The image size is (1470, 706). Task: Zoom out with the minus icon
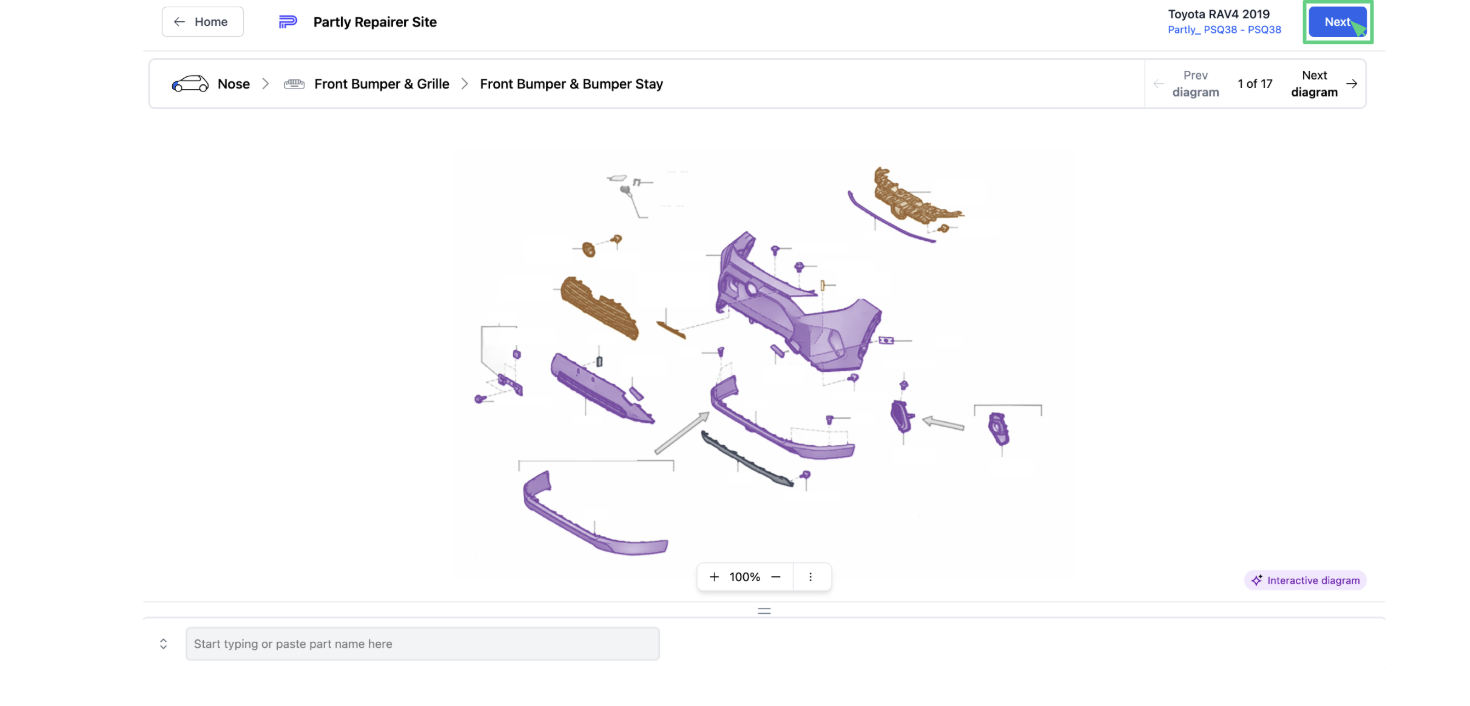tap(775, 577)
